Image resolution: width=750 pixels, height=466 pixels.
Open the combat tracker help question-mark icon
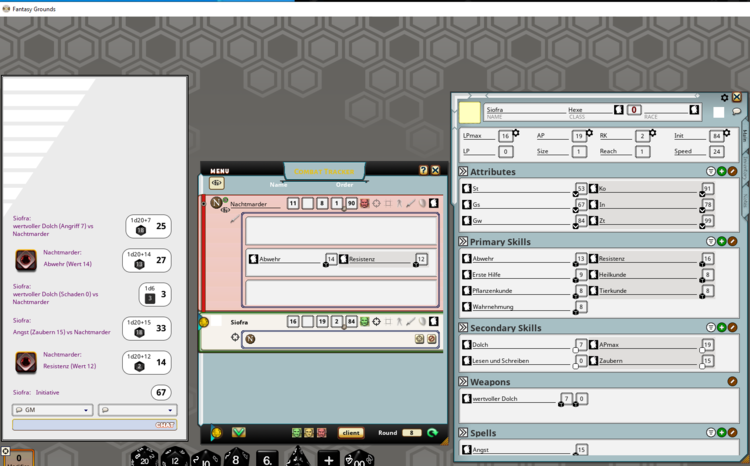pos(424,170)
